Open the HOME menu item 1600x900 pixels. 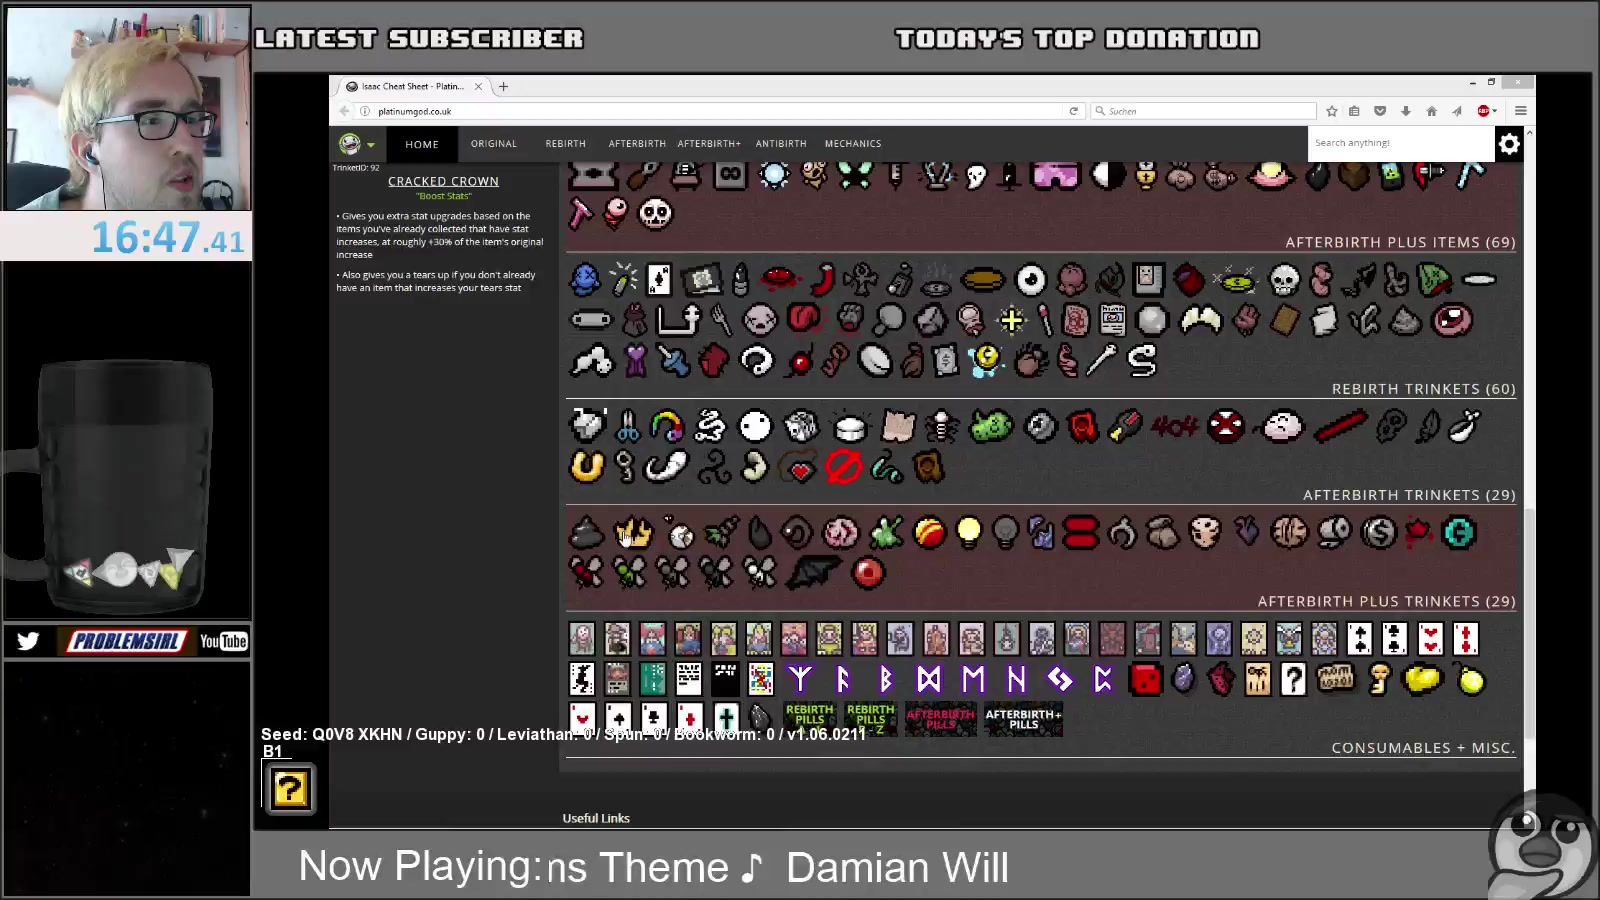click(x=422, y=144)
